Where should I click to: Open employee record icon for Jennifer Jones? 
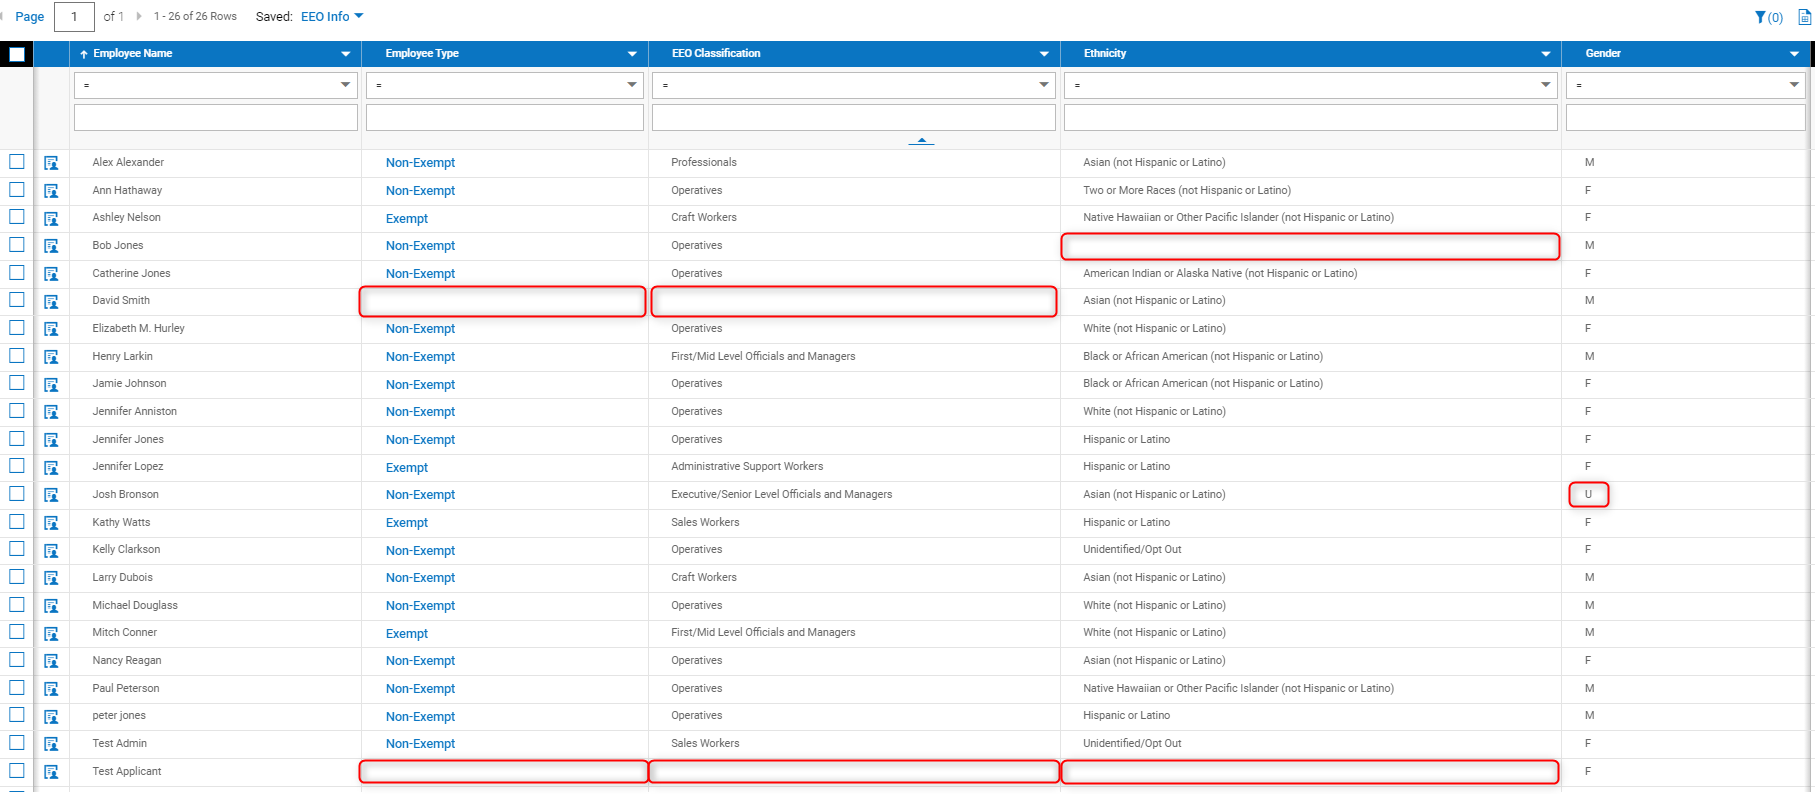51,440
